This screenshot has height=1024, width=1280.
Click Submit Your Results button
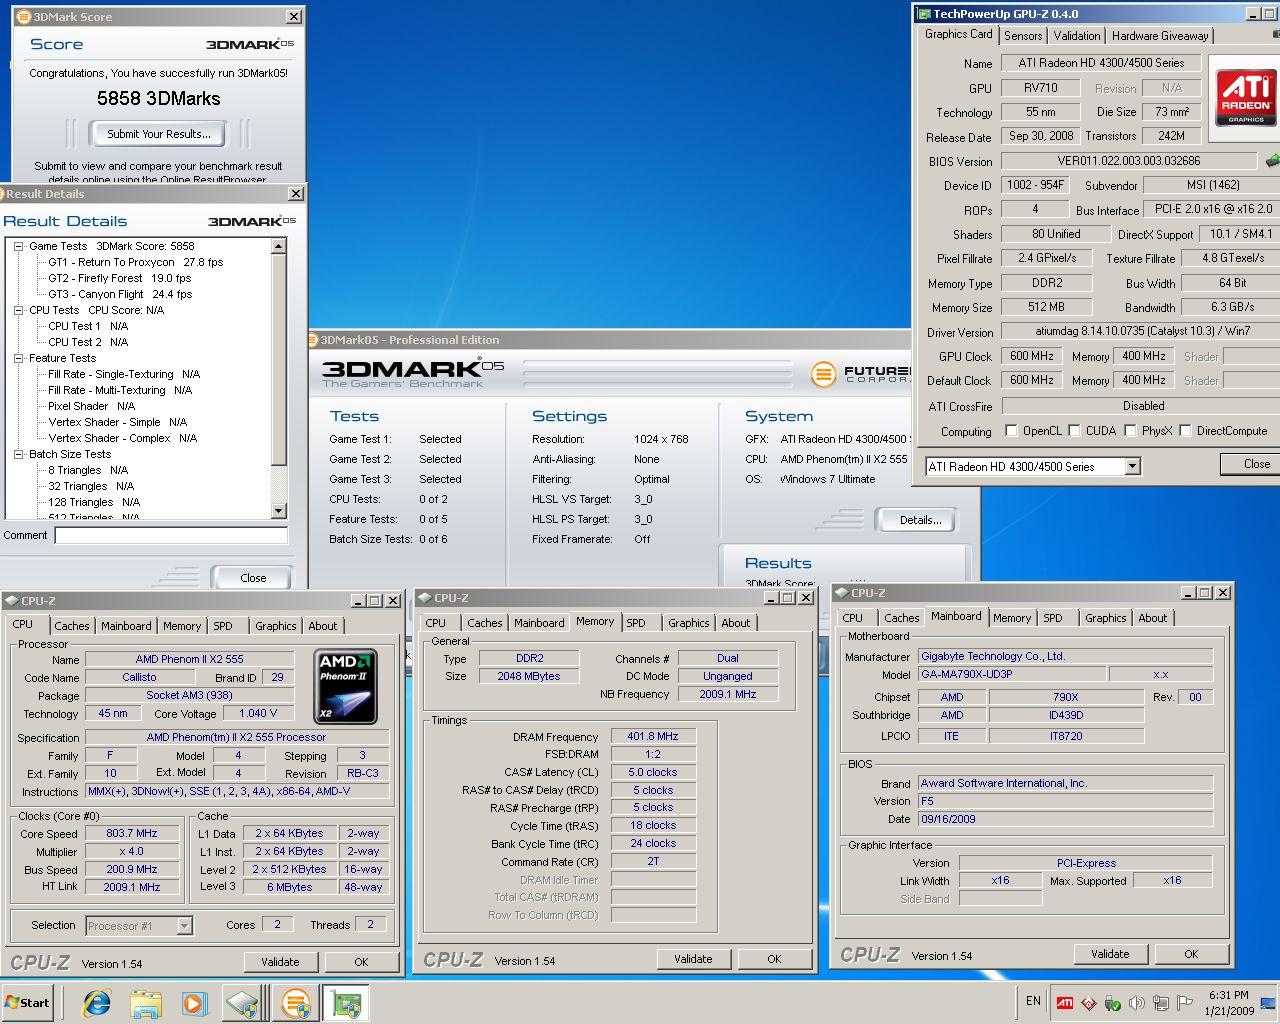click(158, 134)
